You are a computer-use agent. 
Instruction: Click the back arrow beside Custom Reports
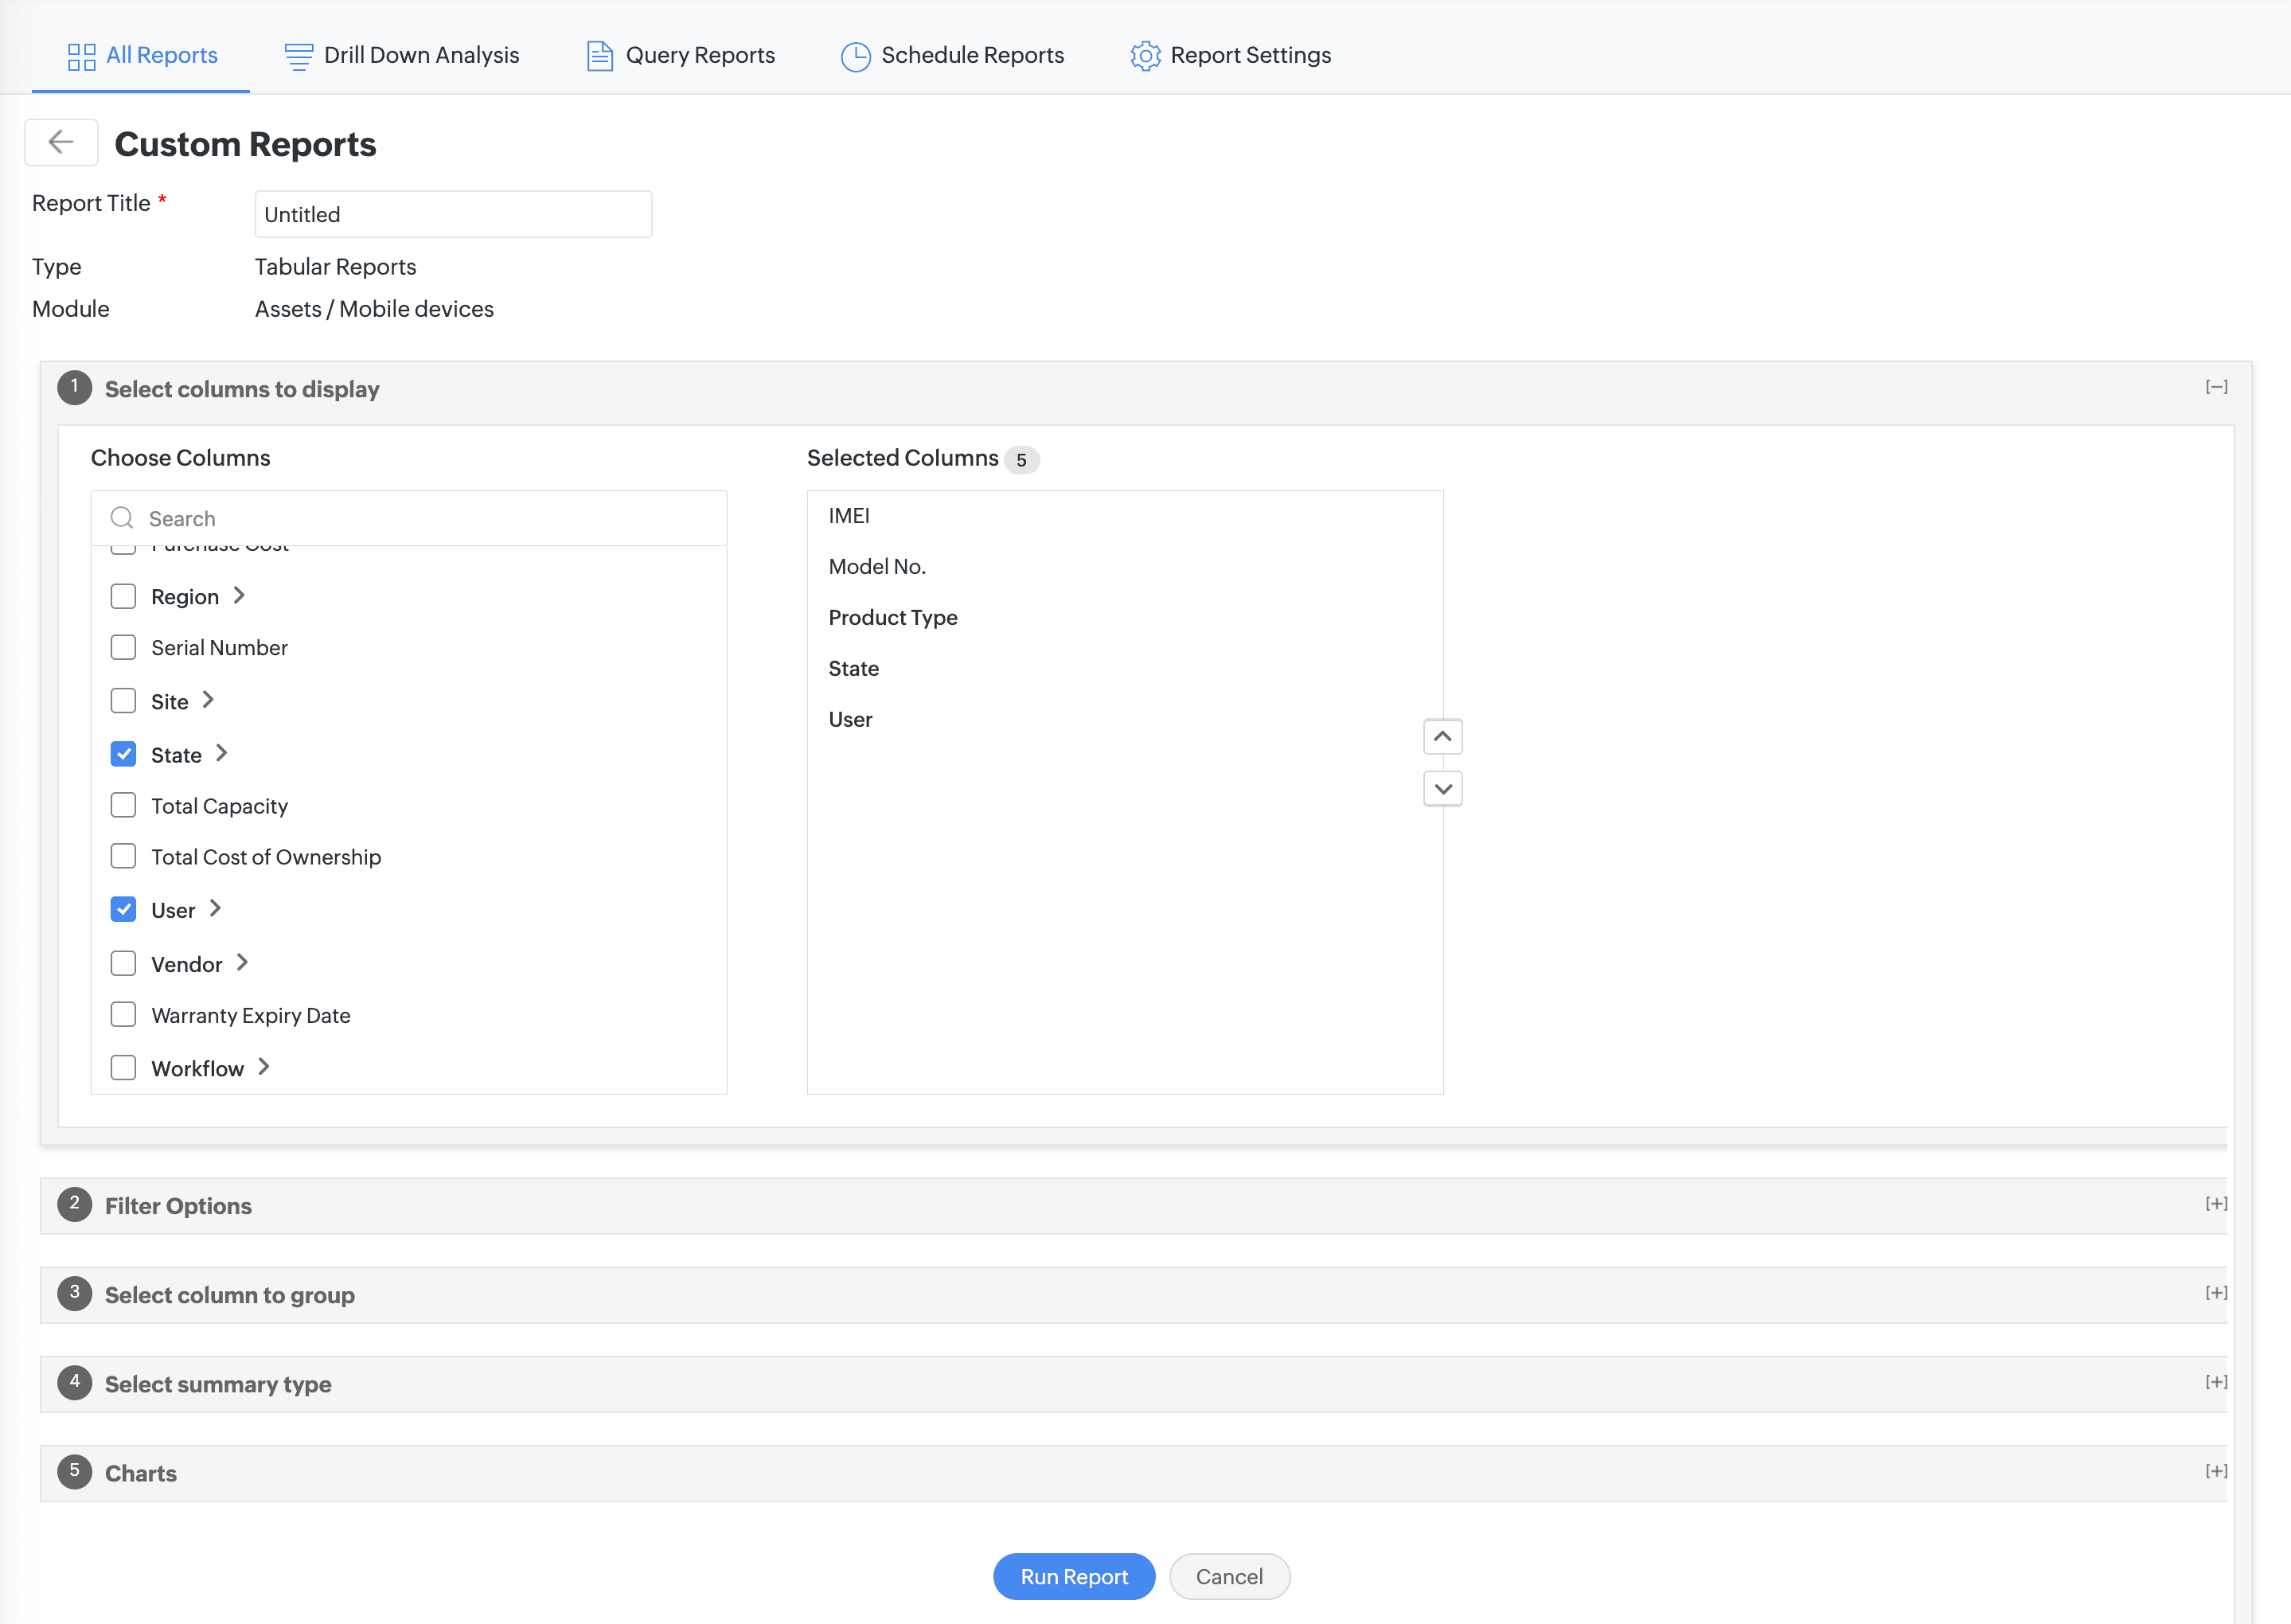pos(61,143)
